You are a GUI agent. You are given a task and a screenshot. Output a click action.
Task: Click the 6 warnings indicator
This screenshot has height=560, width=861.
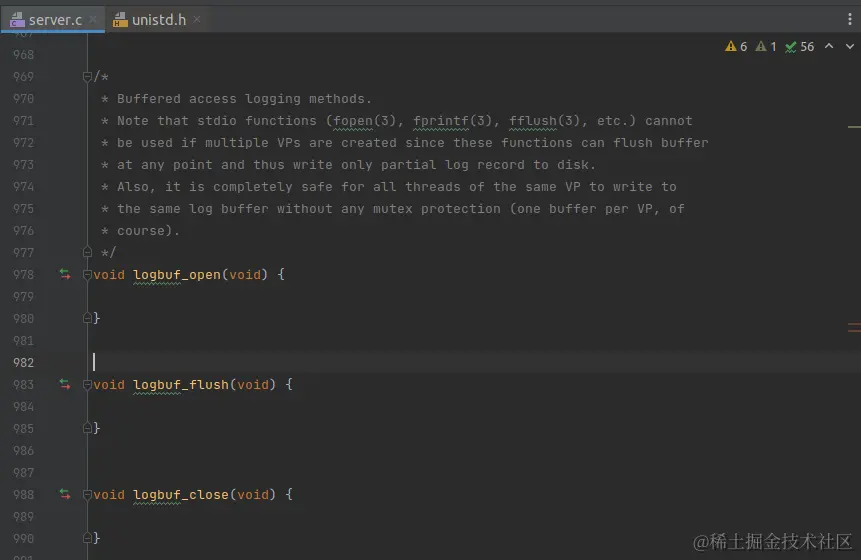736,47
